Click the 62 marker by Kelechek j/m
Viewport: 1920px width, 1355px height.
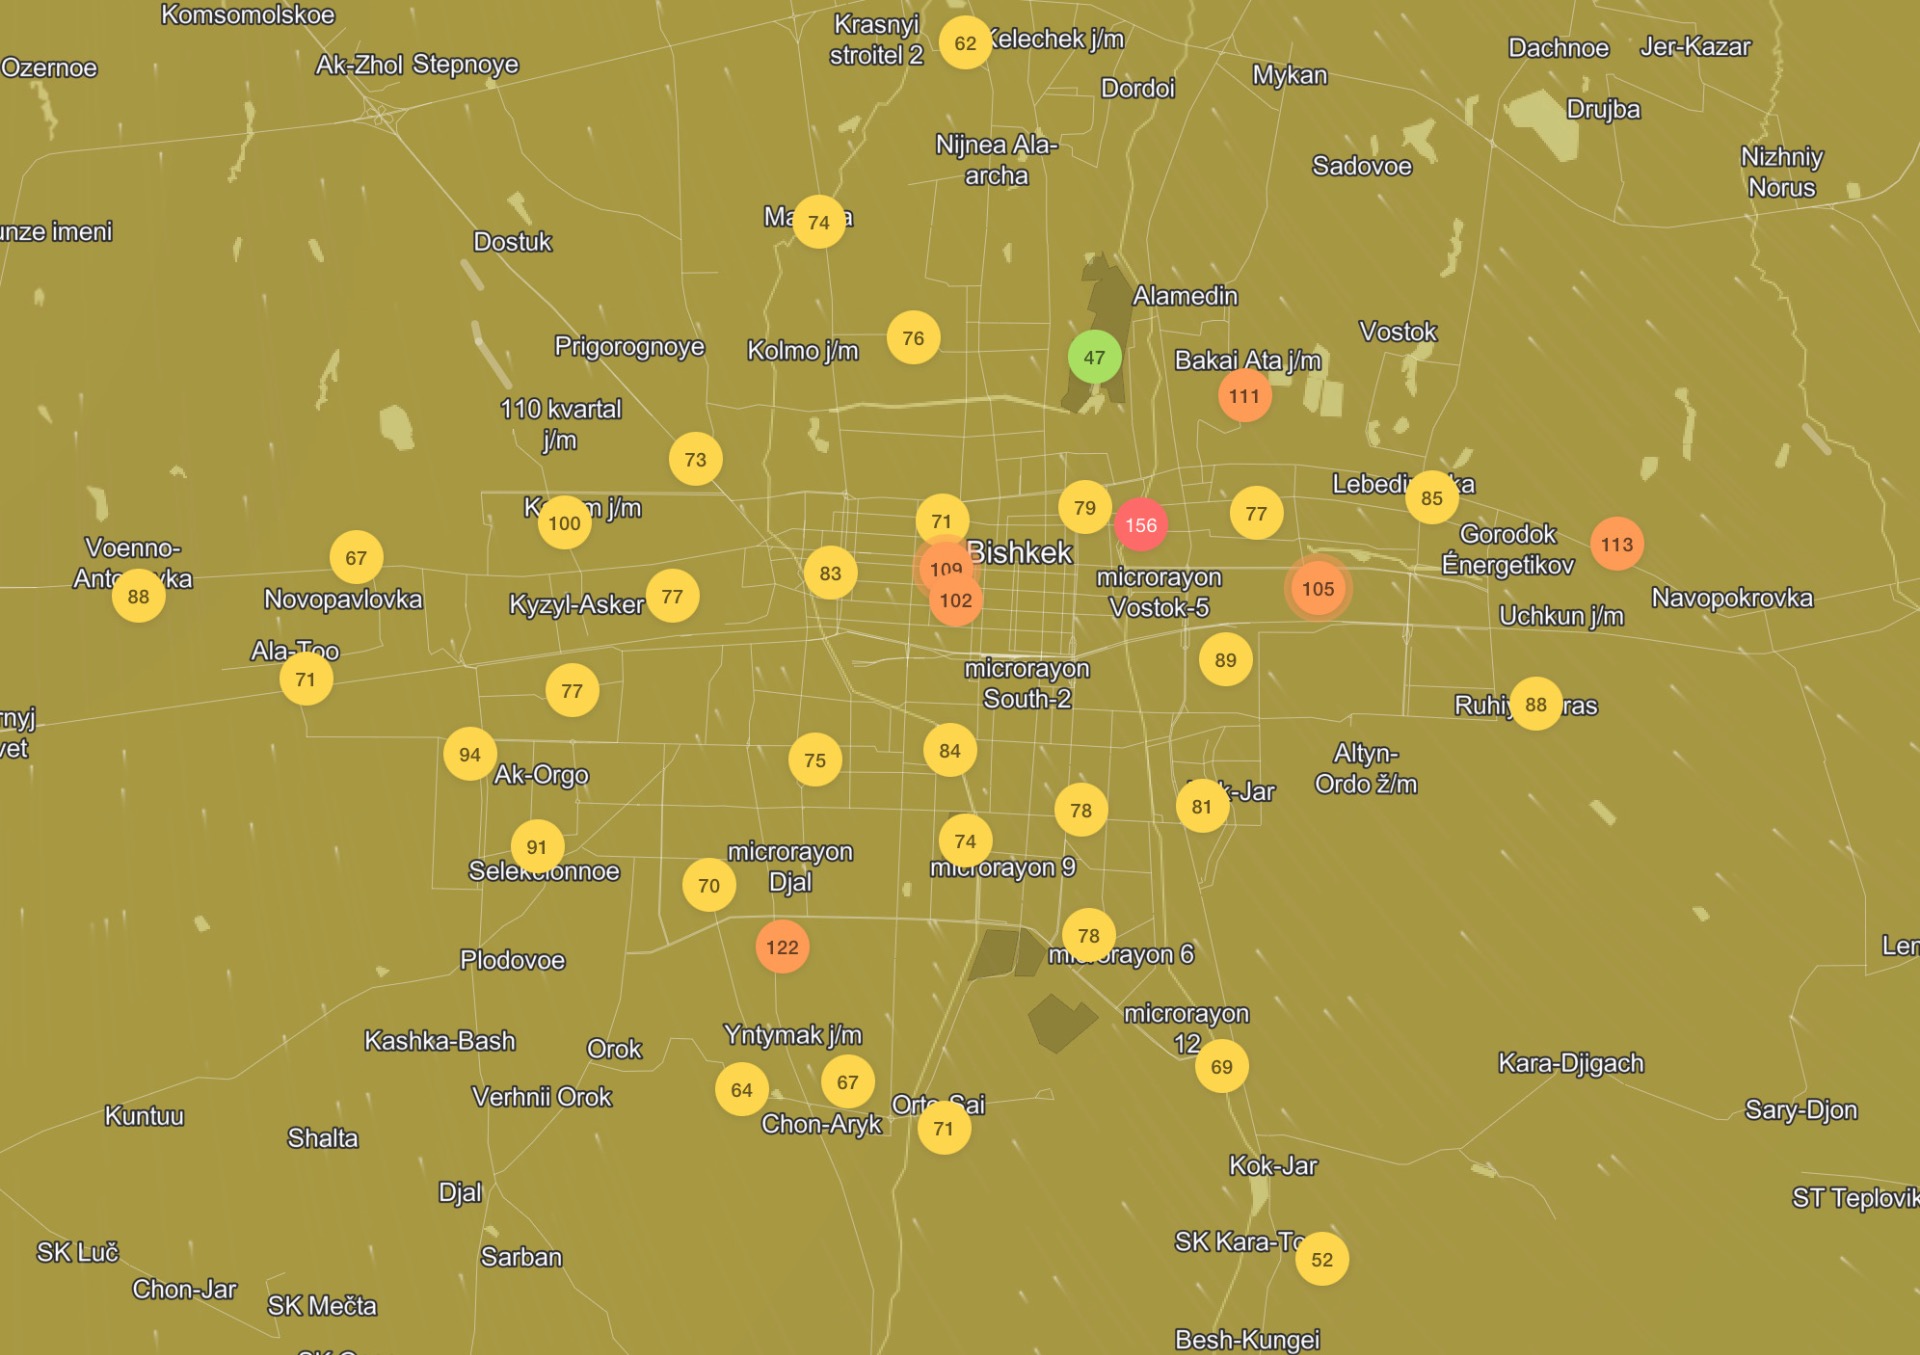click(965, 43)
